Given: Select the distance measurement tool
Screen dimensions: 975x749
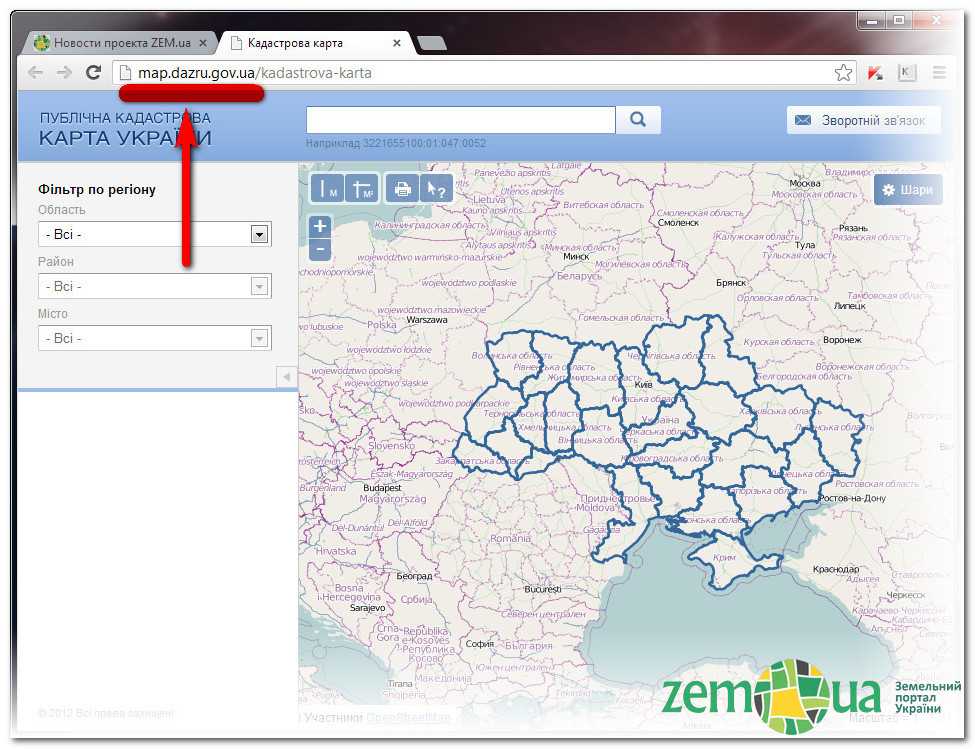Looking at the screenshot, I should 327,188.
